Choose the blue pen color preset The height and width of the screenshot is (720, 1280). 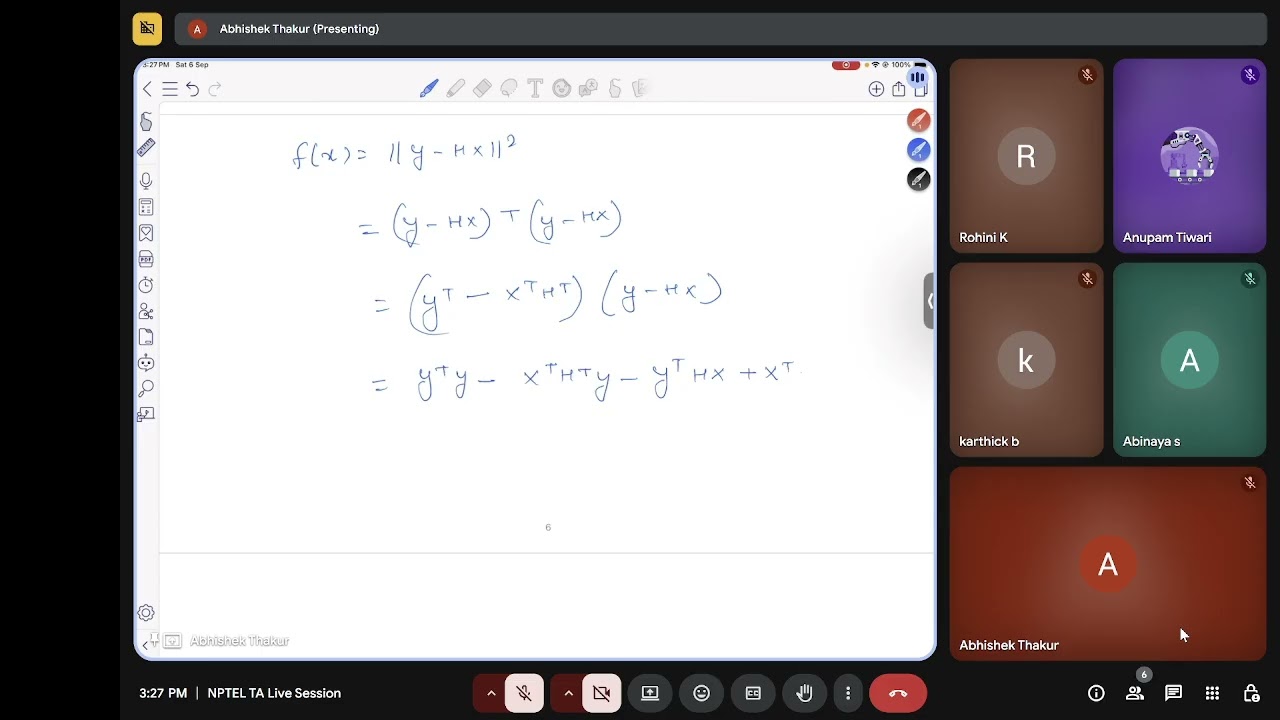pos(919,150)
